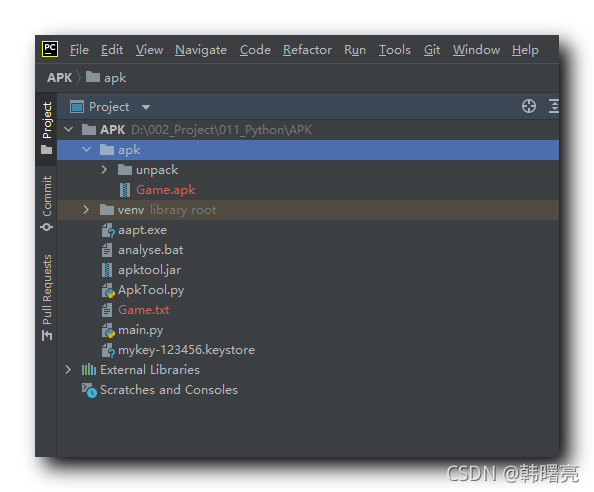Click the External Libraries bars icon
This screenshot has width=594, height=492.
(89, 370)
